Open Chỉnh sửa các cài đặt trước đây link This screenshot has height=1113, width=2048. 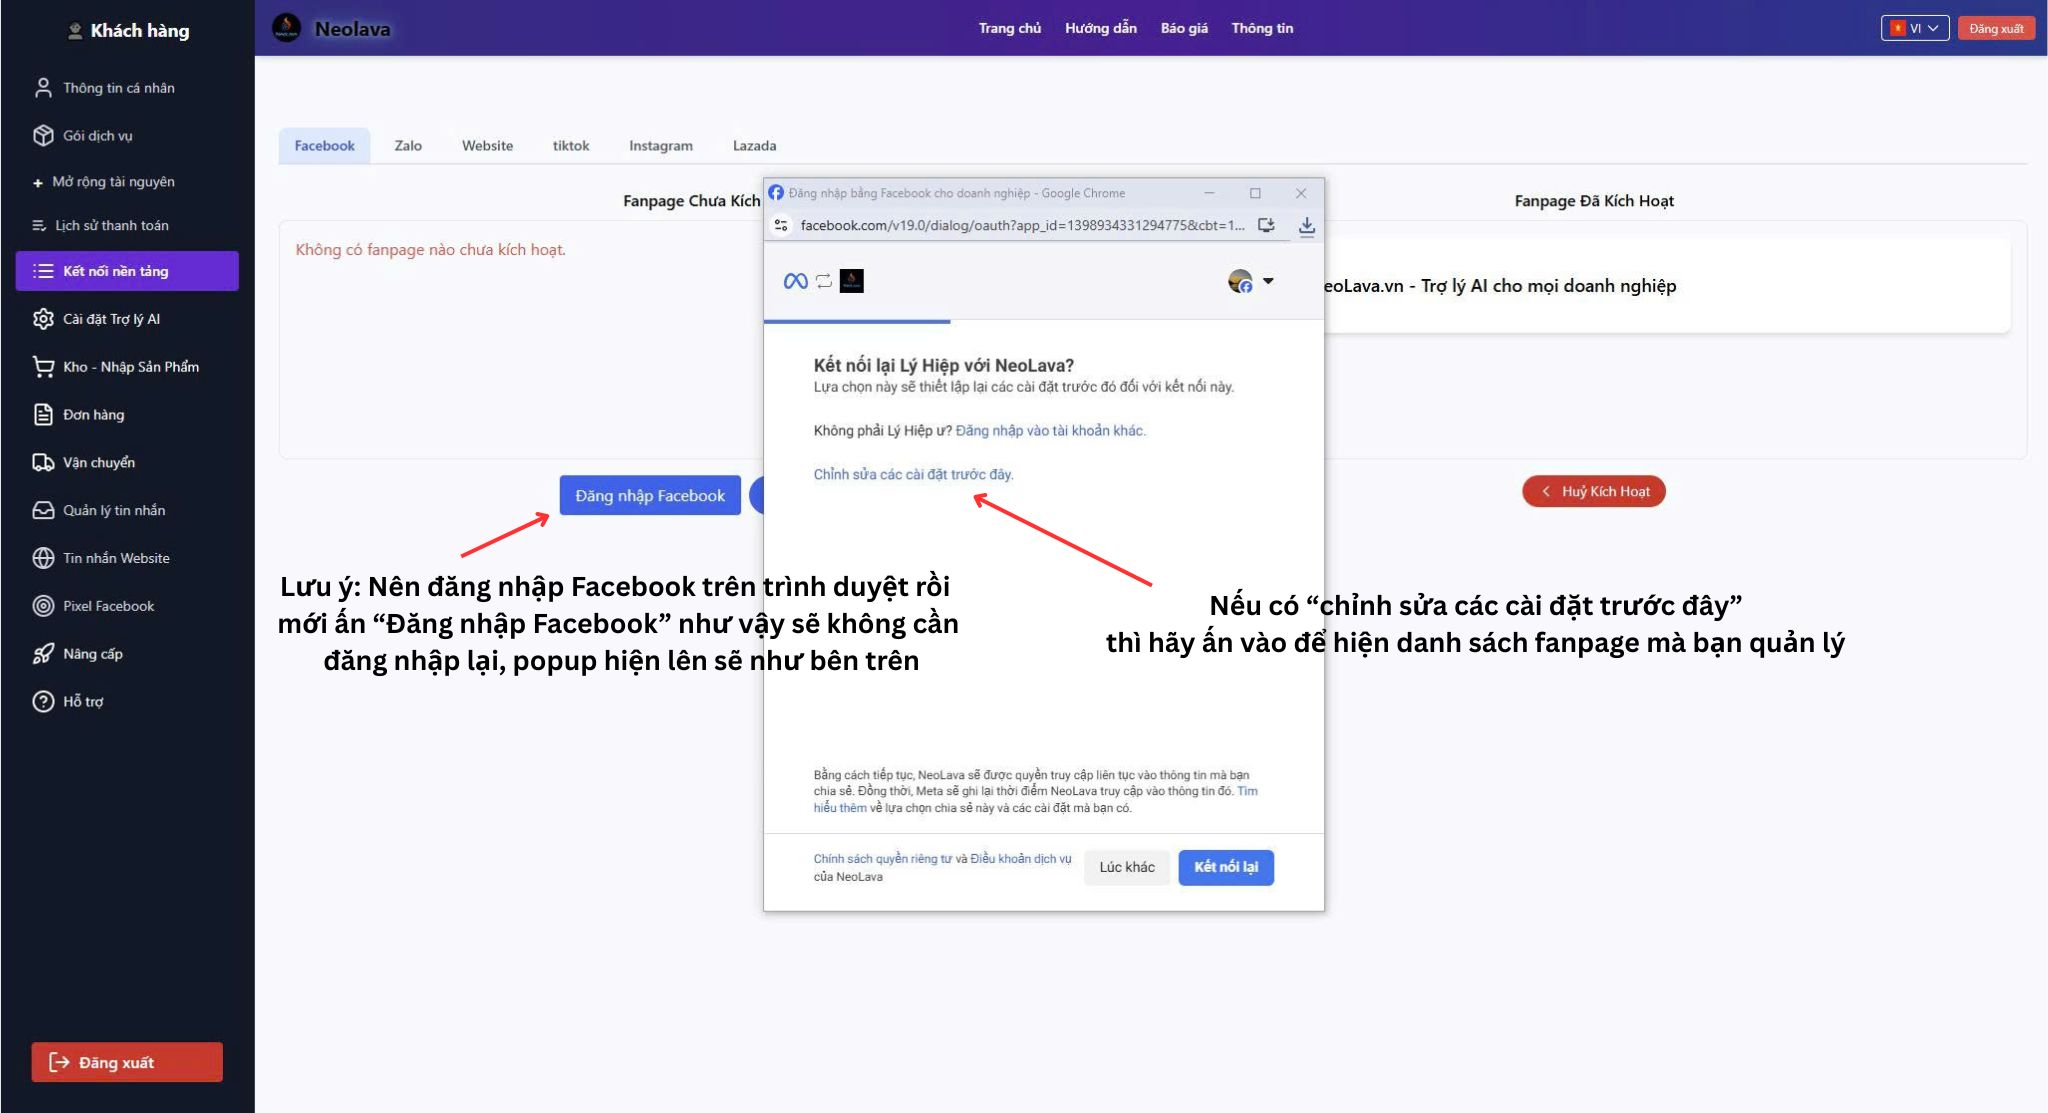pos(913,474)
